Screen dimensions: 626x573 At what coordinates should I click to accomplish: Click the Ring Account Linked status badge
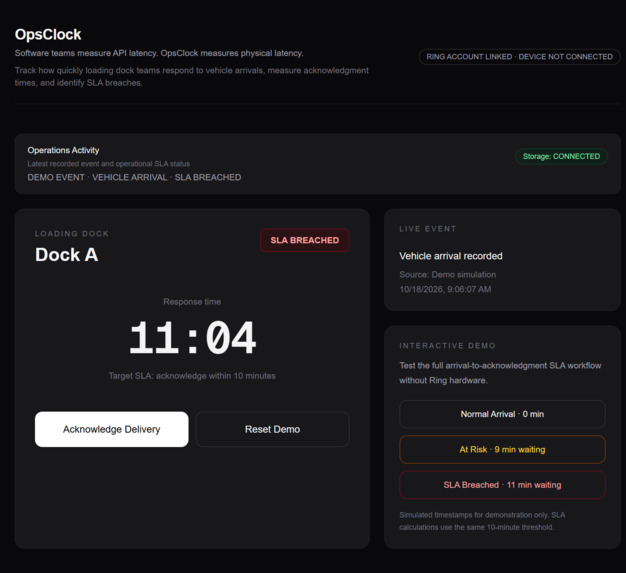tap(519, 57)
